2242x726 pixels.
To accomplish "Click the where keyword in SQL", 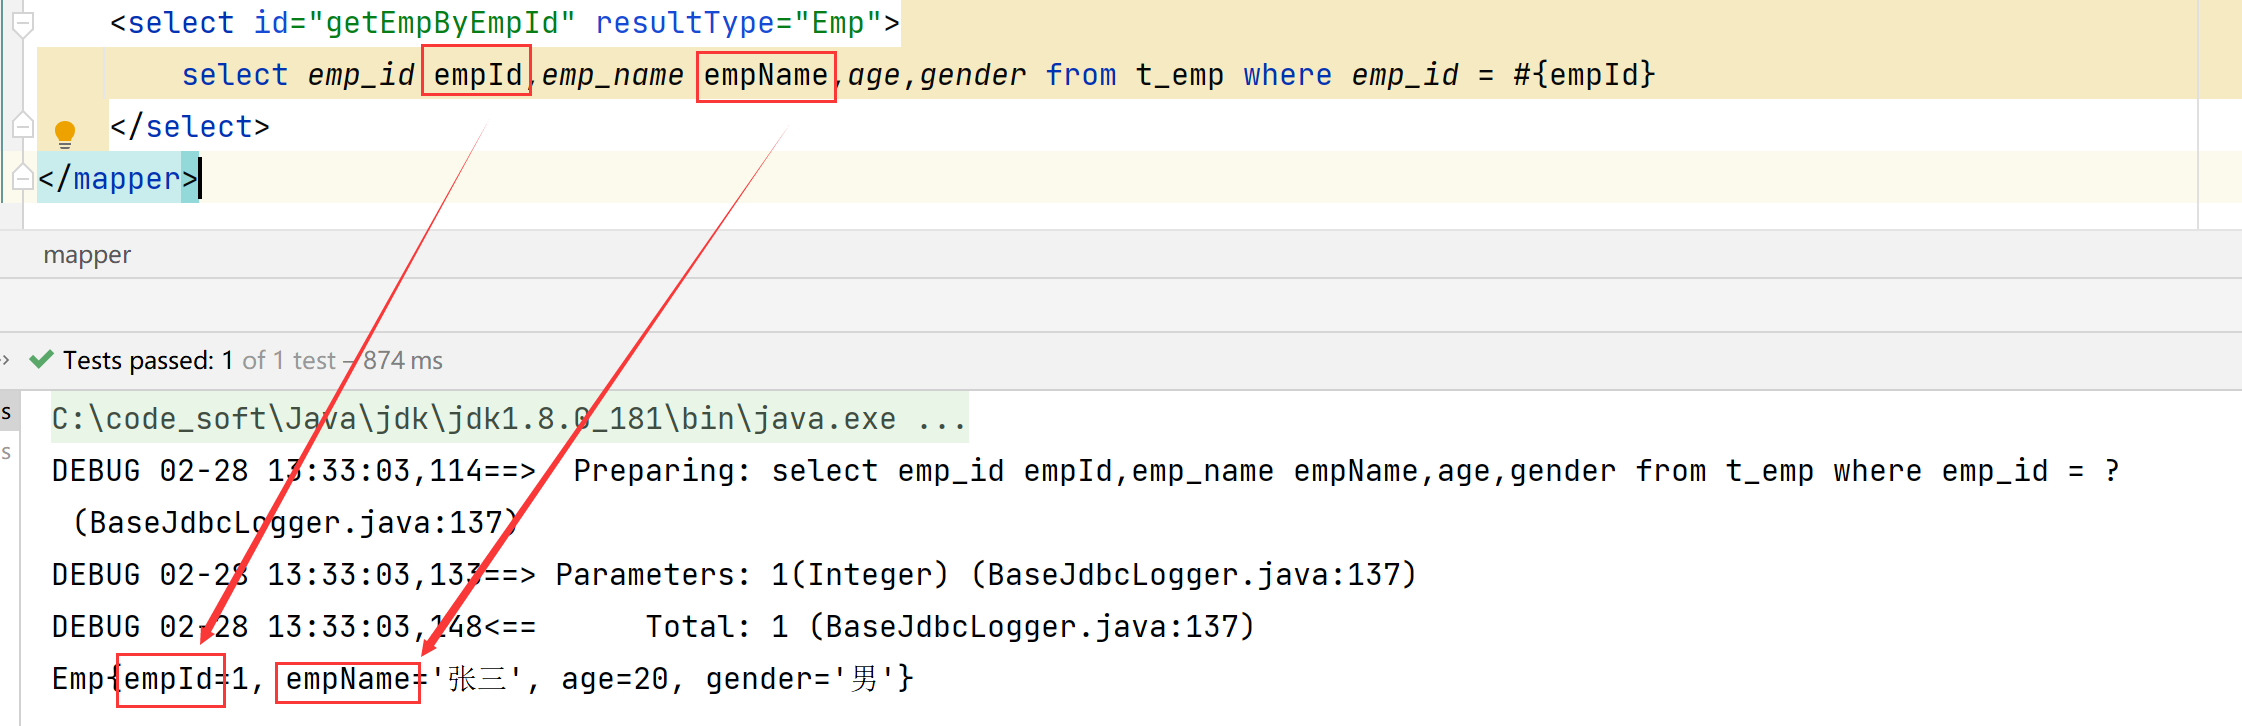I will [x=1288, y=75].
